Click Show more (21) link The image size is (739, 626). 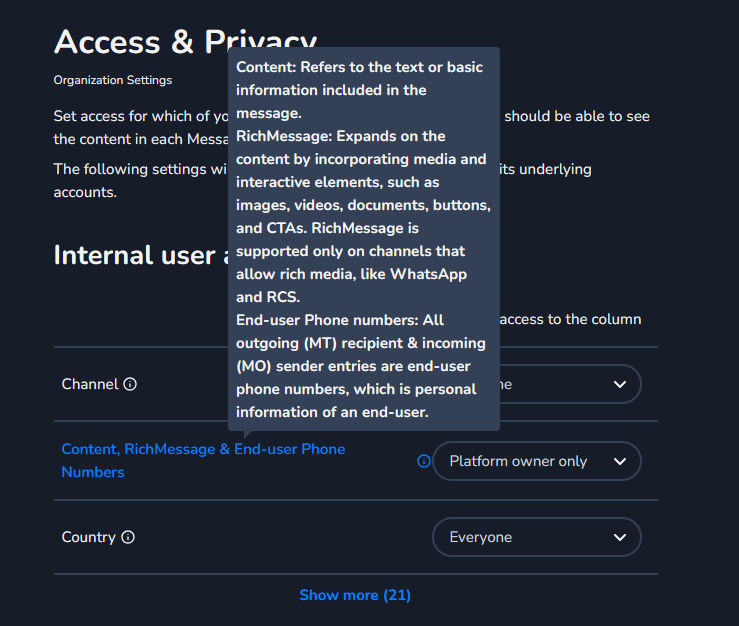coord(355,595)
